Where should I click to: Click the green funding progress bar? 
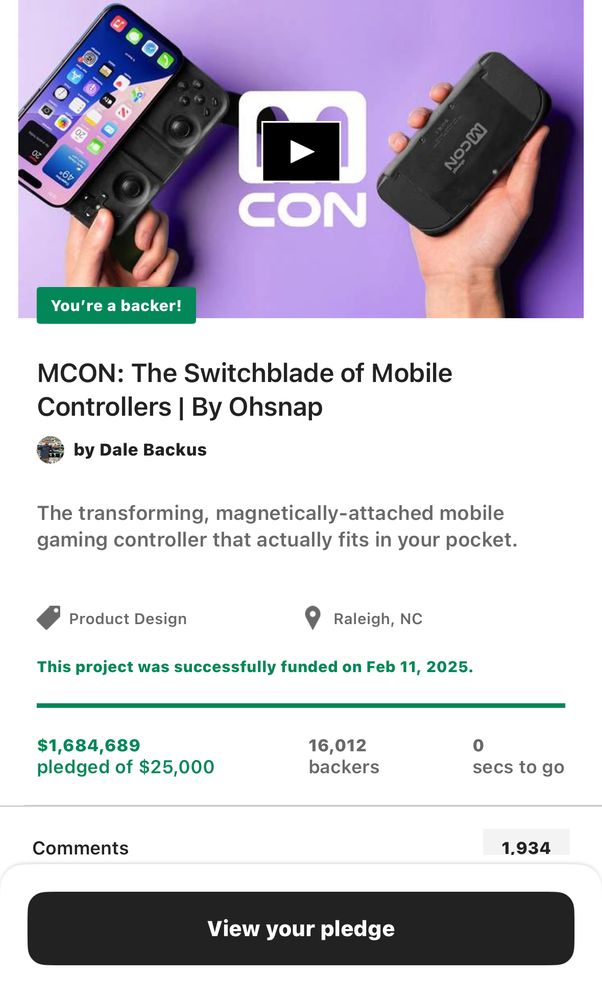[x=301, y=703]
